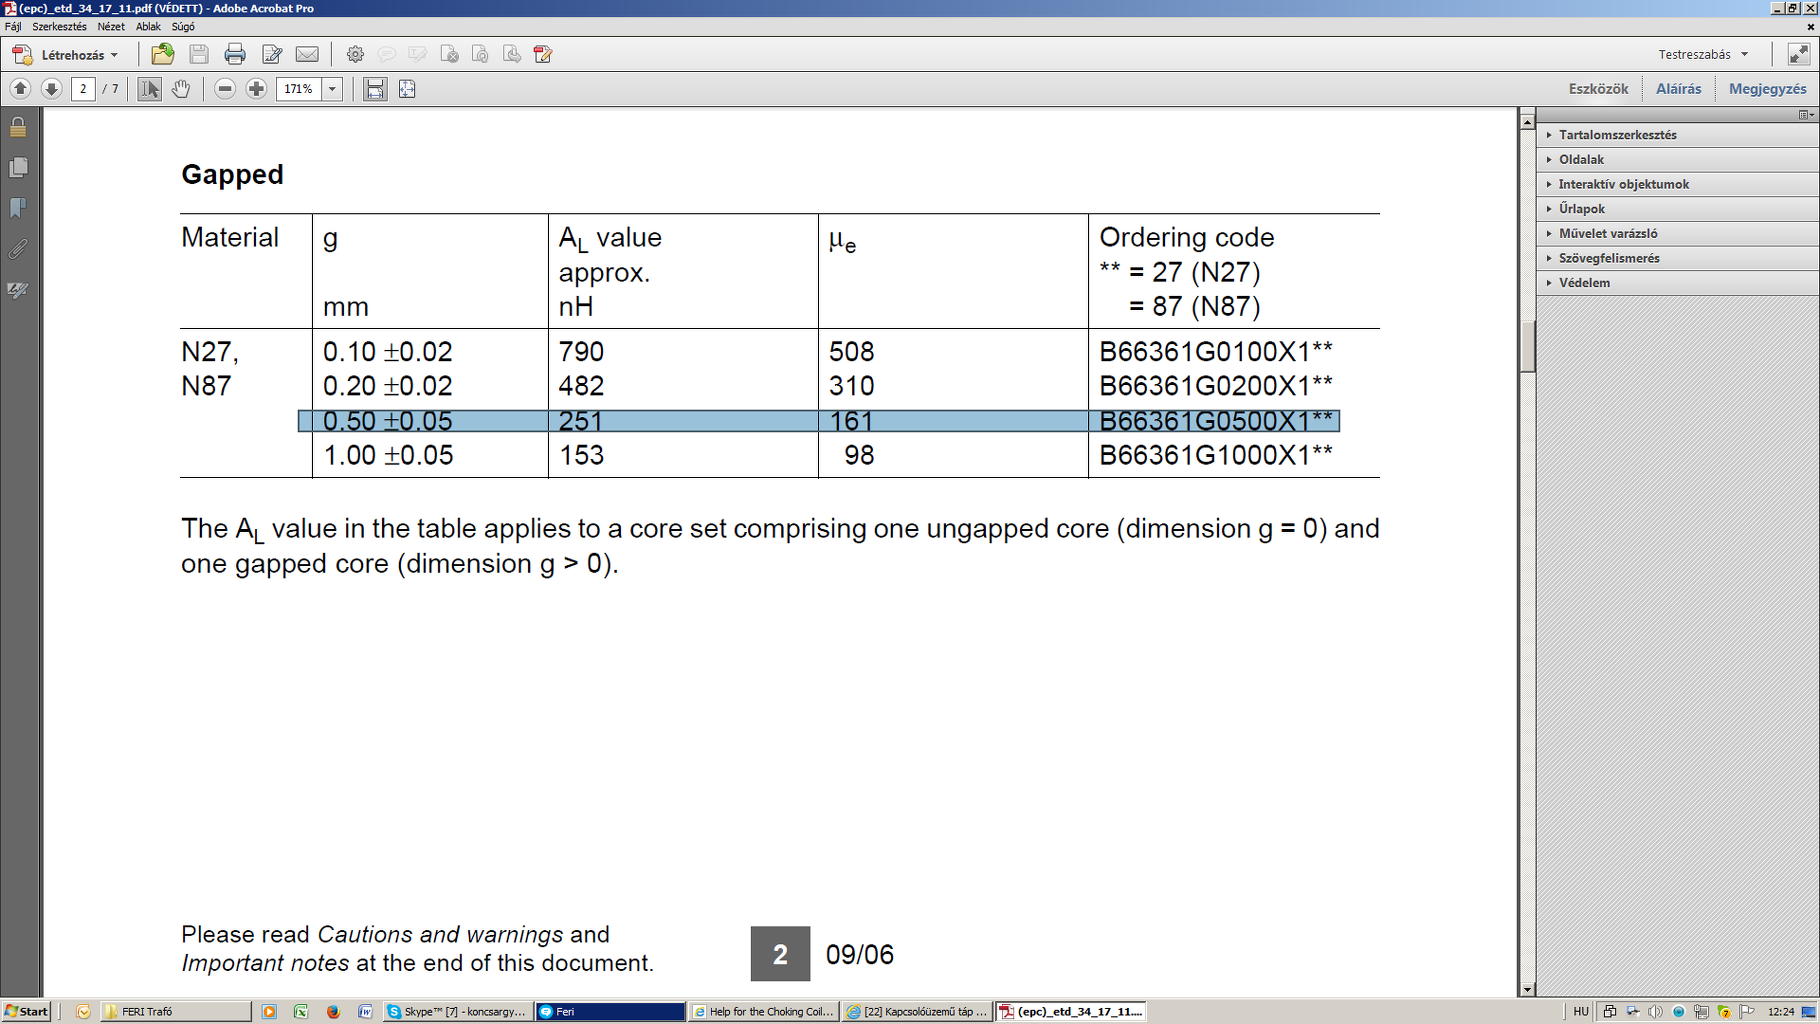Click the security lock icon in sidebar
The height and width of the screenshot is (1024, 1820).
pyautogui.click(x=18, y=127)
